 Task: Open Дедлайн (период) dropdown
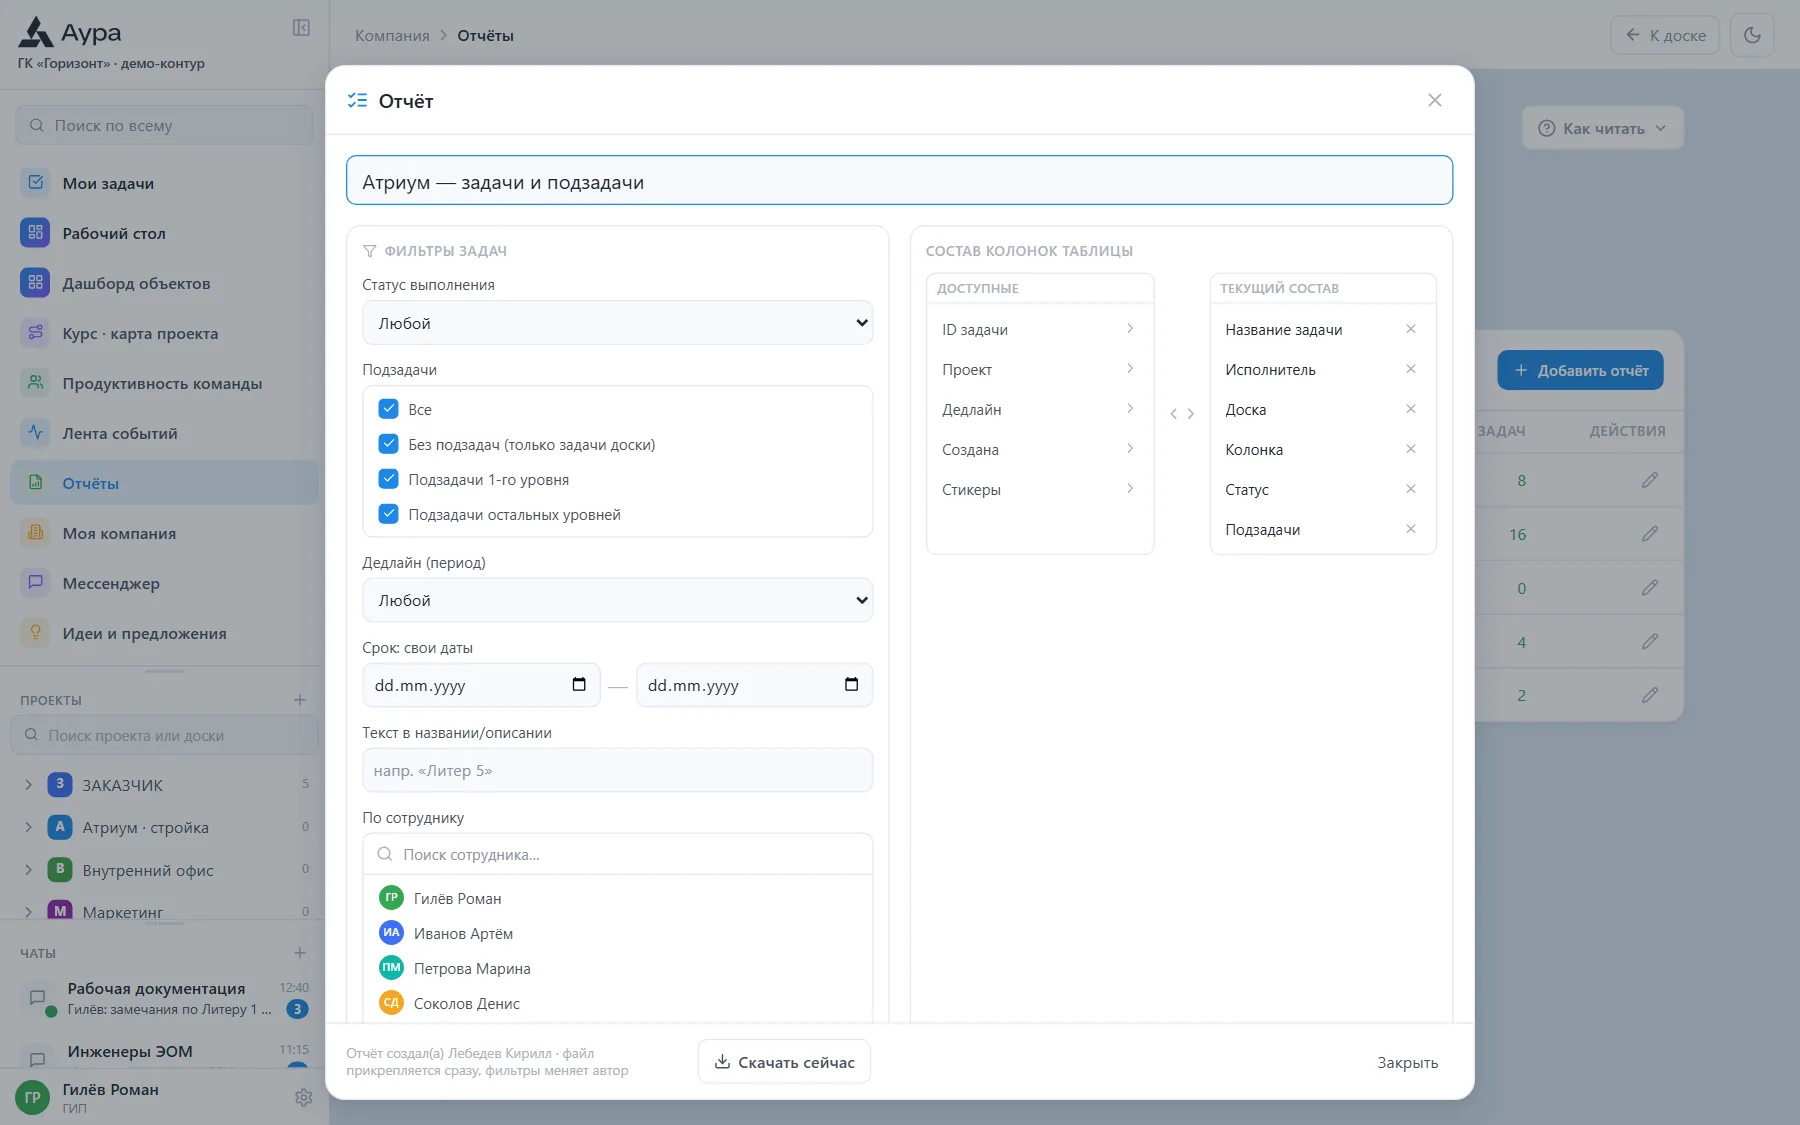617,600
